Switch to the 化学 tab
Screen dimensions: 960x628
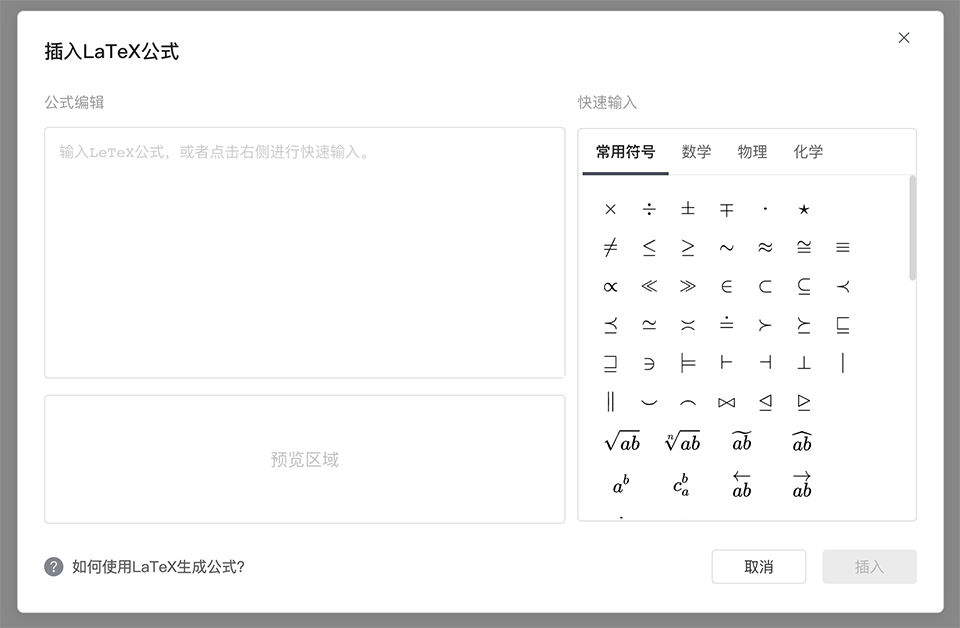(808, 152)
